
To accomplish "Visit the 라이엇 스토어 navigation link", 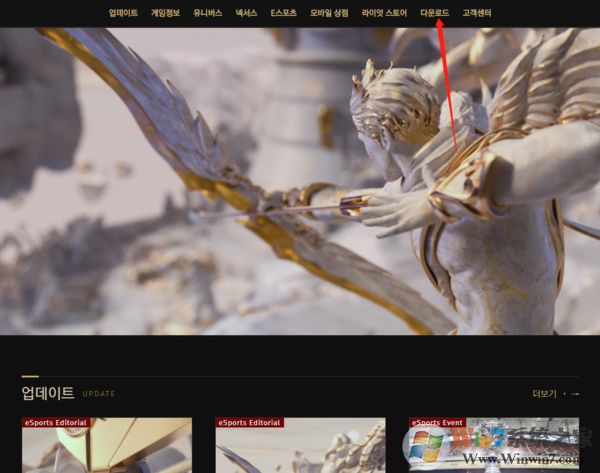I will 384,13.
